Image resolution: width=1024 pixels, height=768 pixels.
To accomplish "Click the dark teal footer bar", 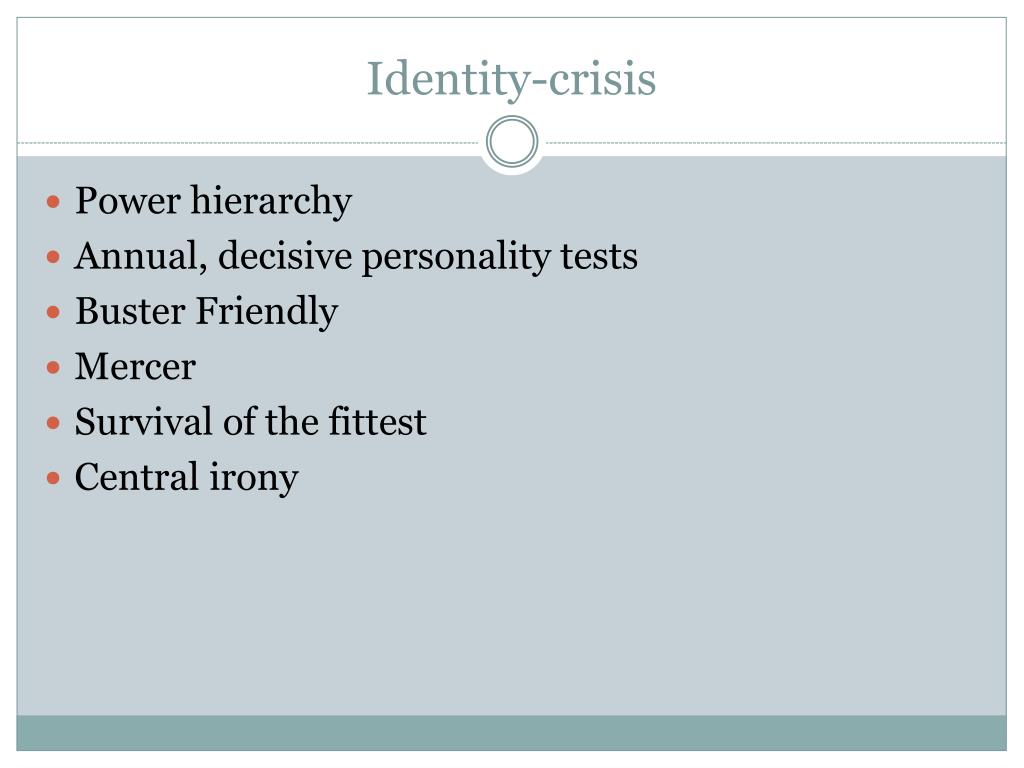I will pyautogui.click(x=511, y=733).
